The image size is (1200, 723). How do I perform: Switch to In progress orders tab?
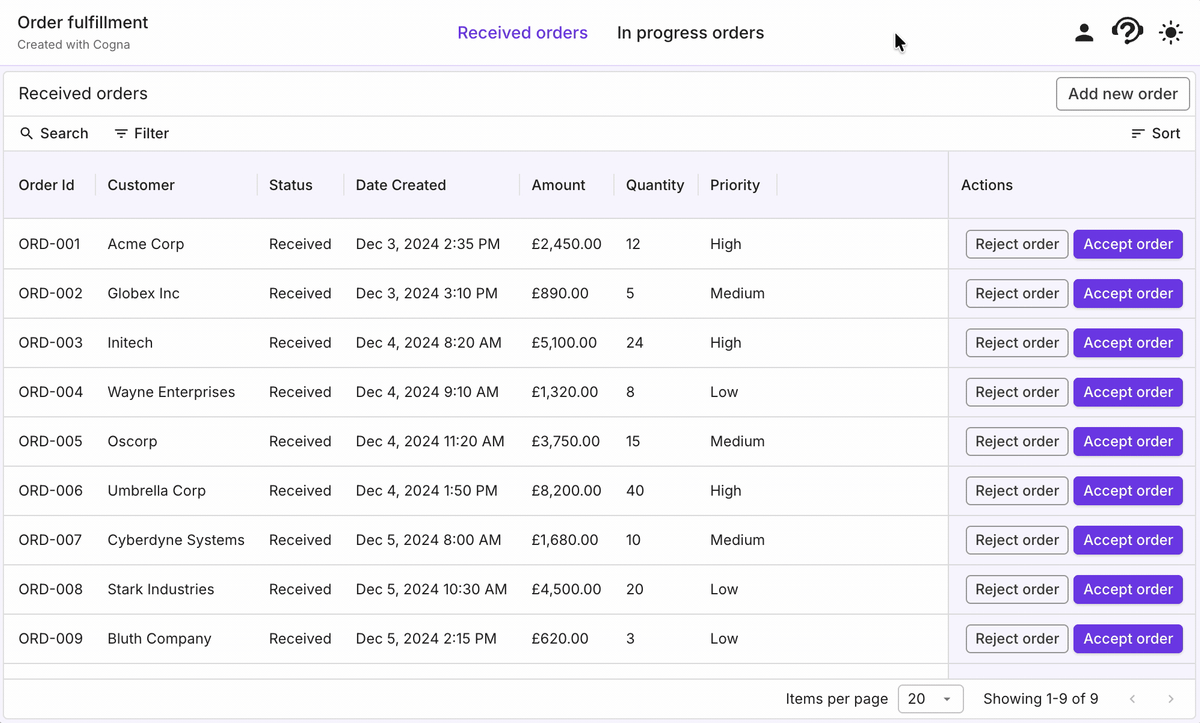coord(690,33)
